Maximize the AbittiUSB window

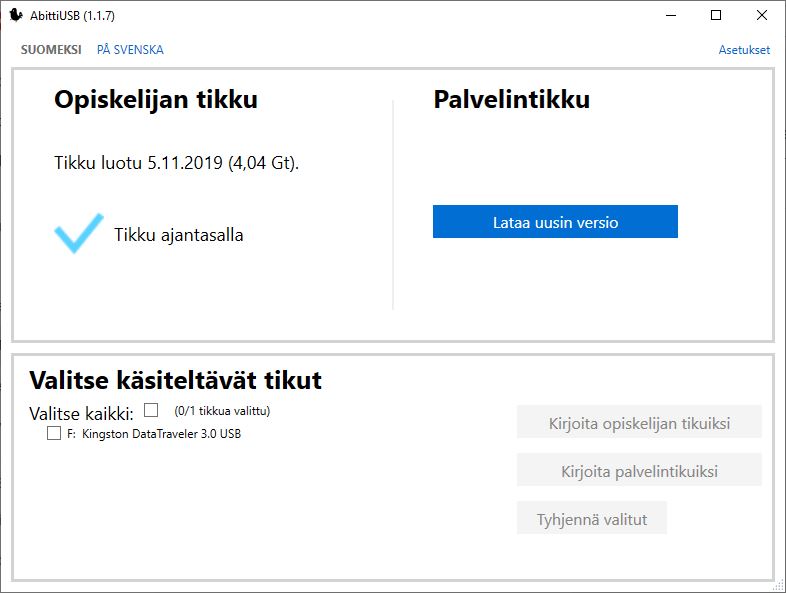716,15
